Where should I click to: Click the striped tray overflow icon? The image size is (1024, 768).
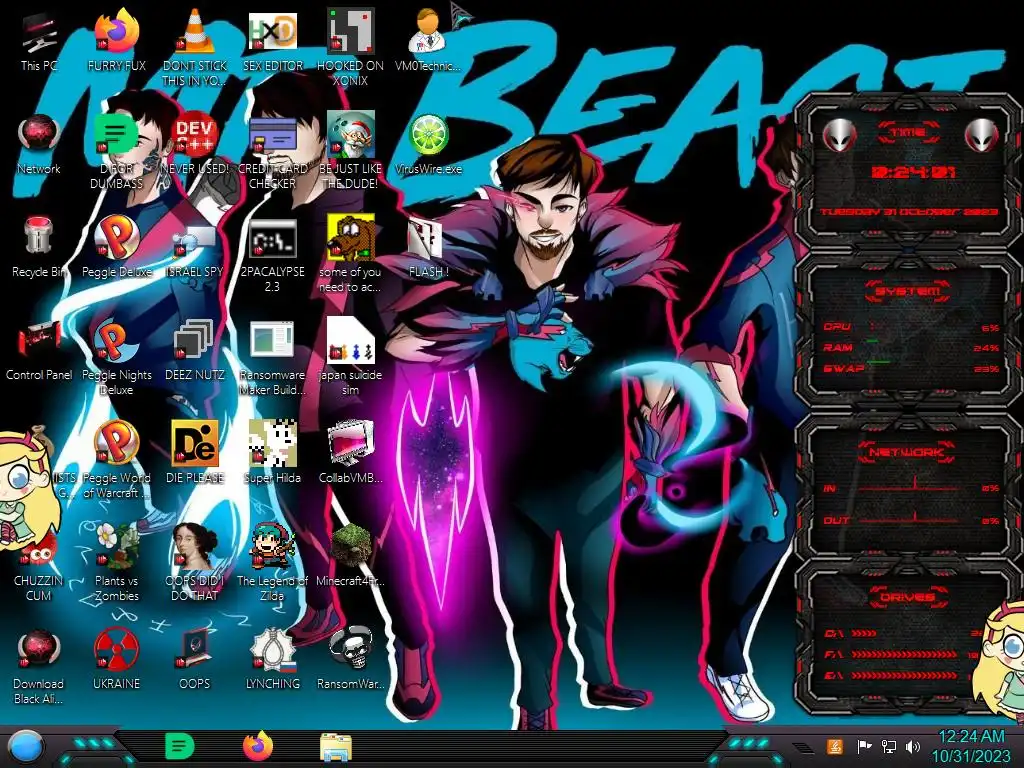803,747
